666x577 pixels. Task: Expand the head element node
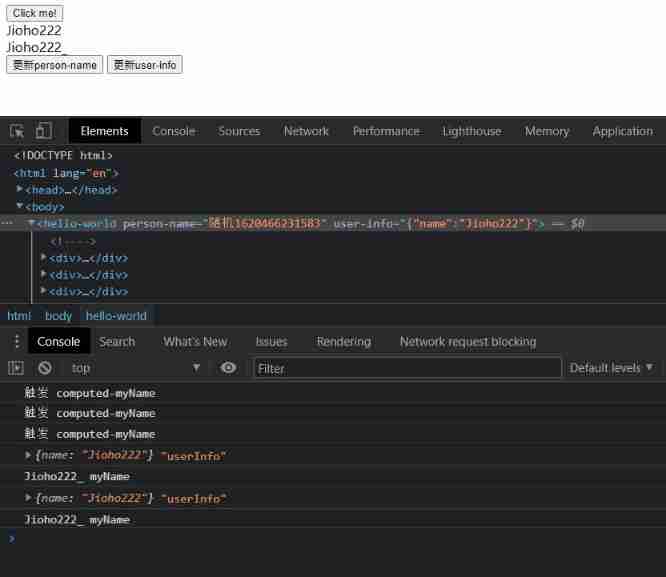click(x=20, y=190)
